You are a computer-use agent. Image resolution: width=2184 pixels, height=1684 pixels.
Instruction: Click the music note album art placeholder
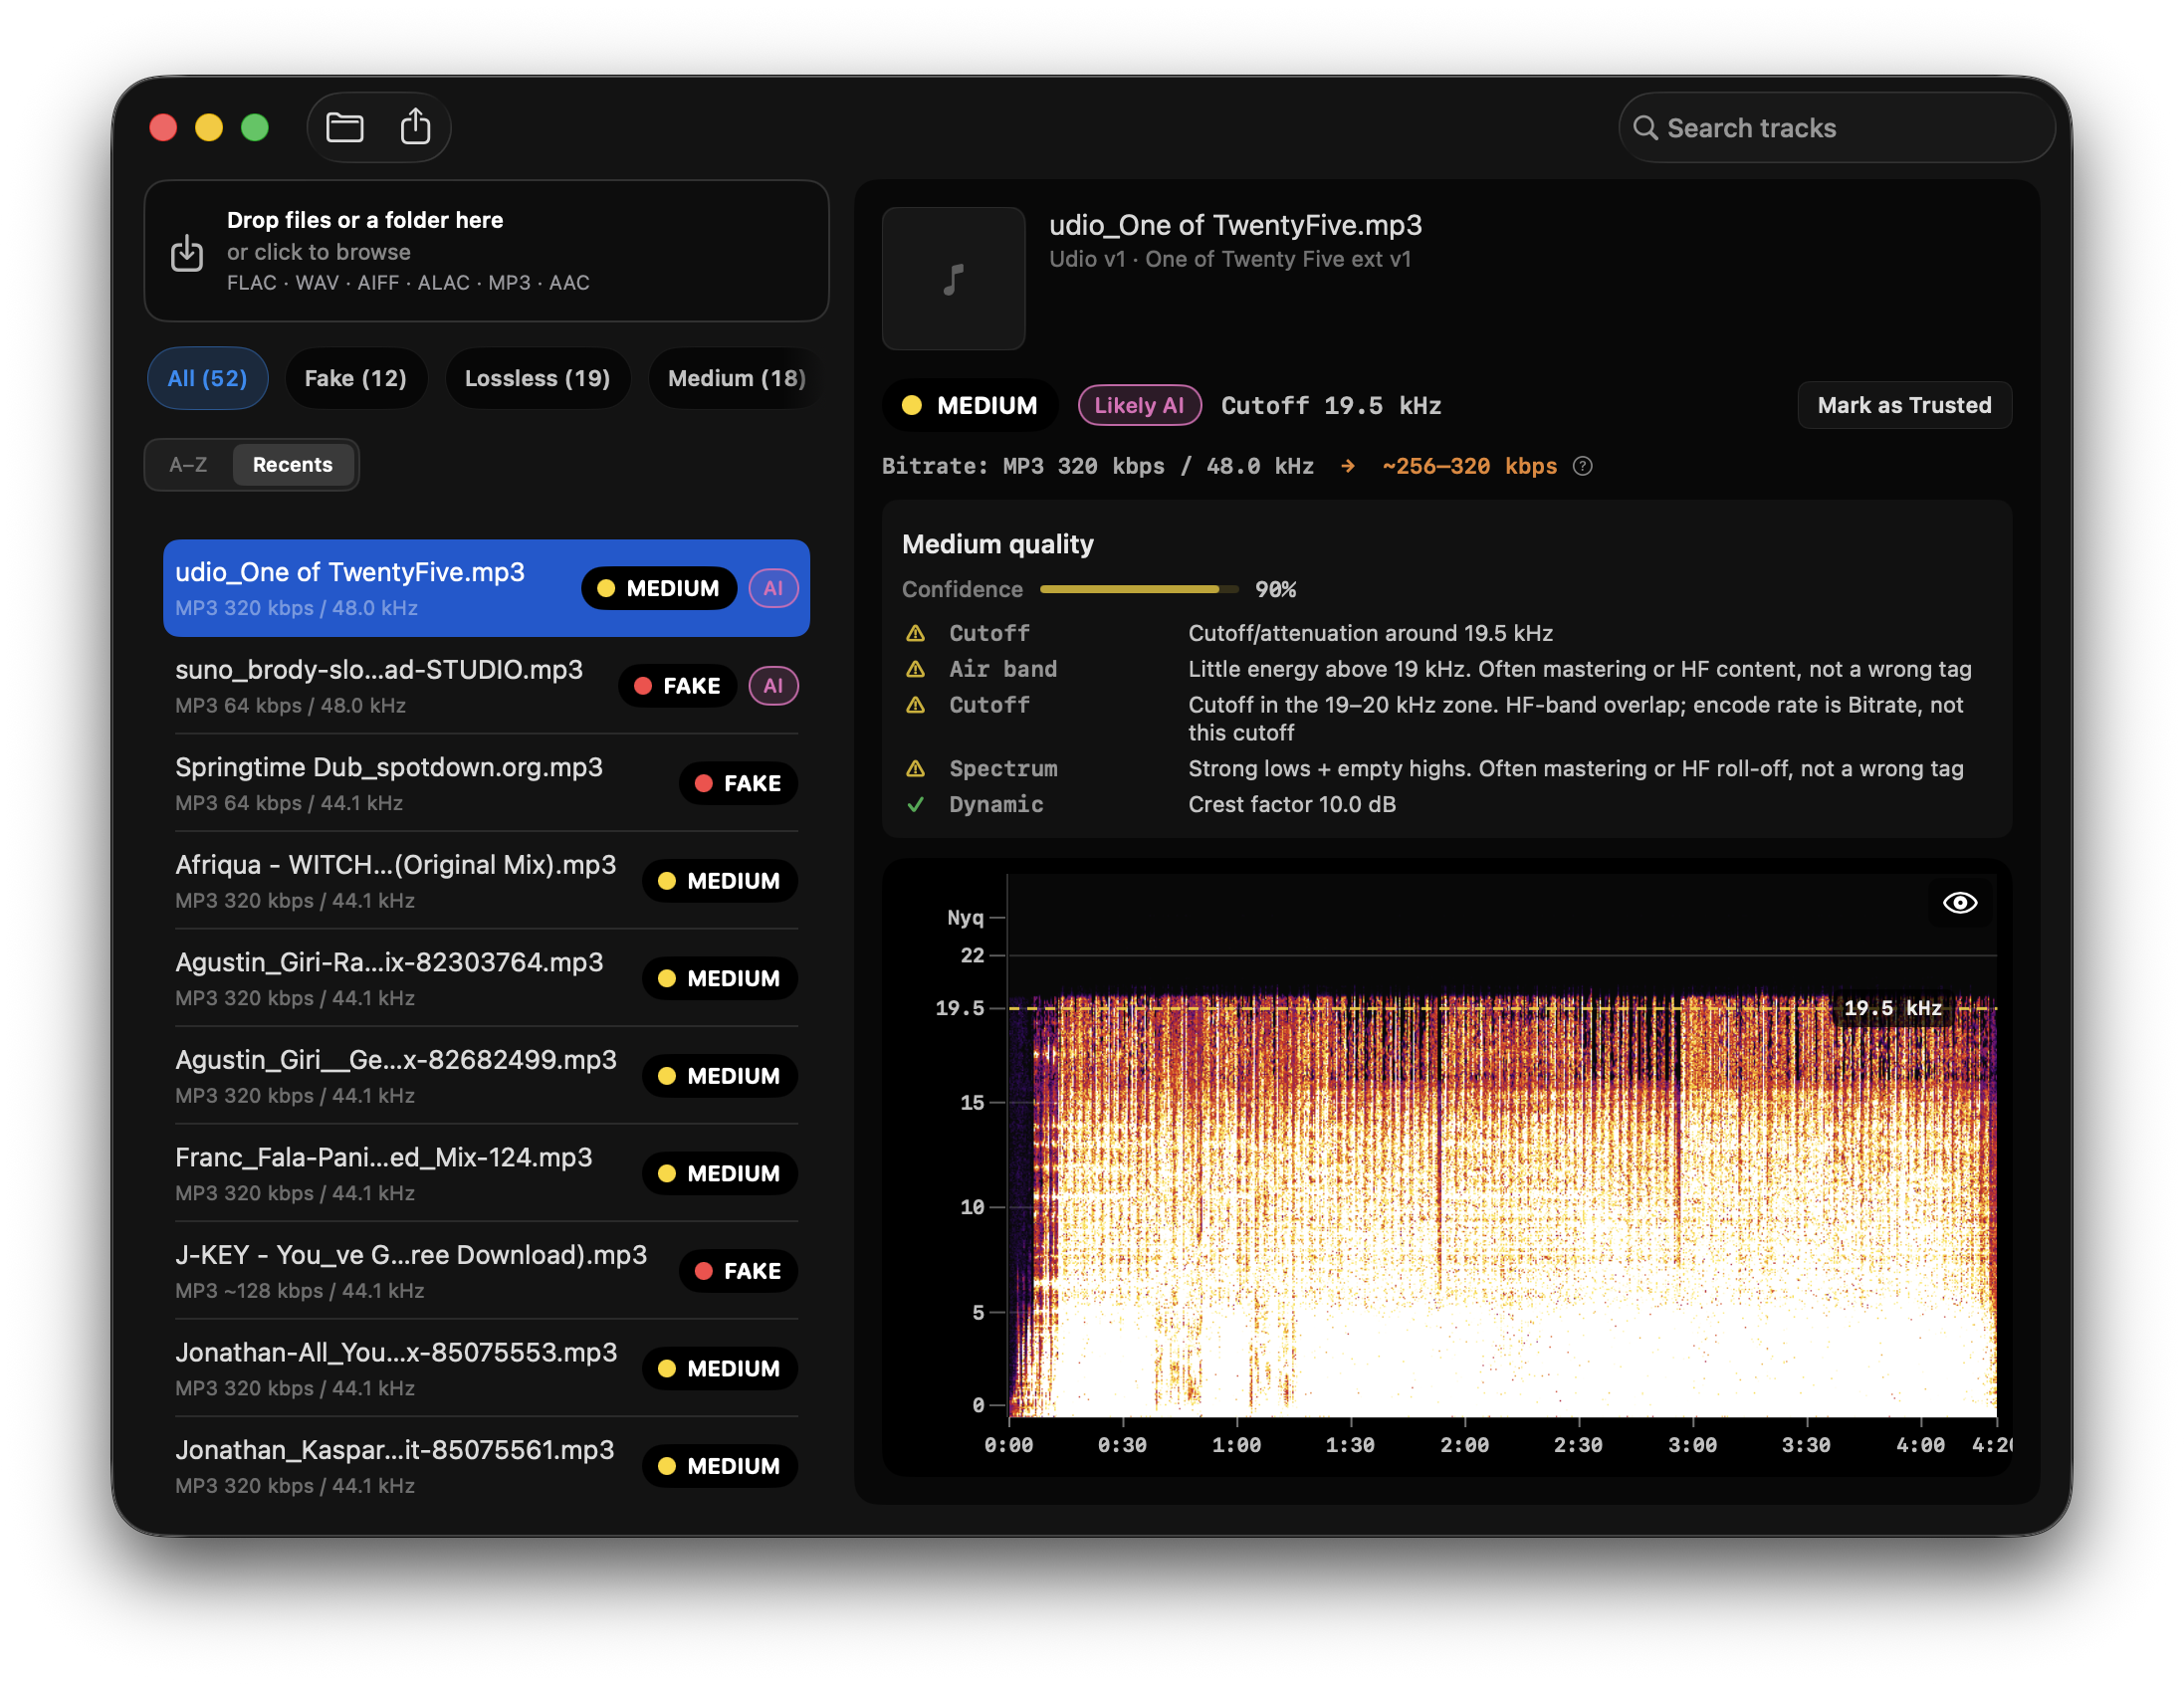tap(954, 279)
